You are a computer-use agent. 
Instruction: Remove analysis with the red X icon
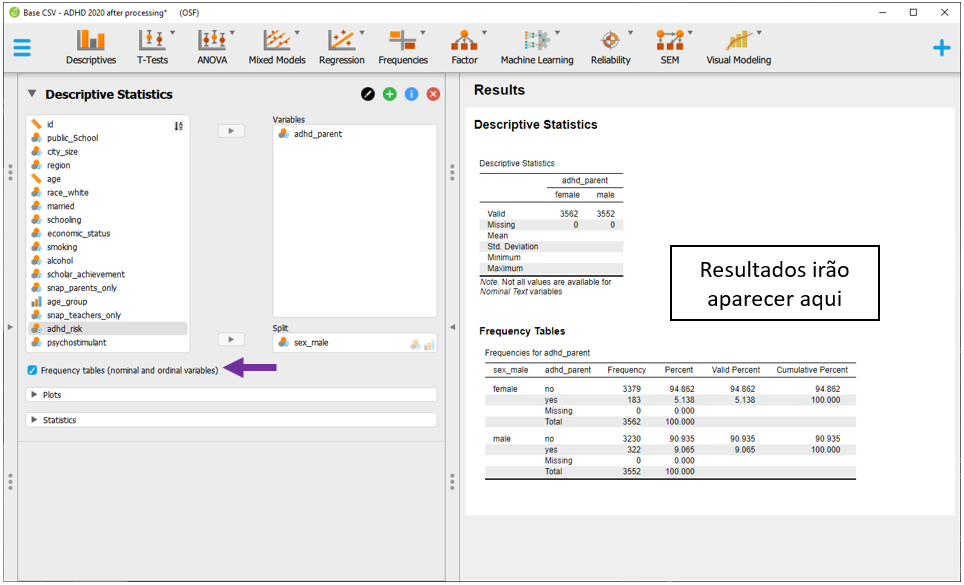[433, 94]
